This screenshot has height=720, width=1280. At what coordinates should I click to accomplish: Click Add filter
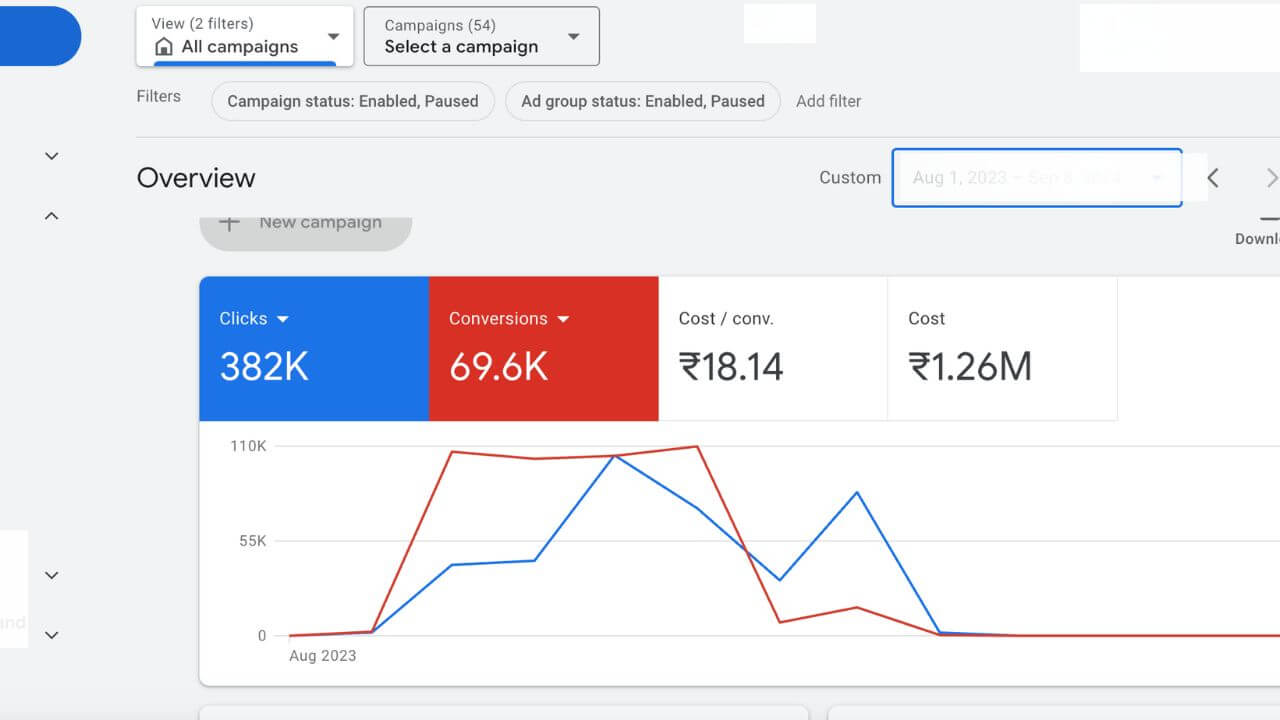pyautogui.click(x=828, y=101)
